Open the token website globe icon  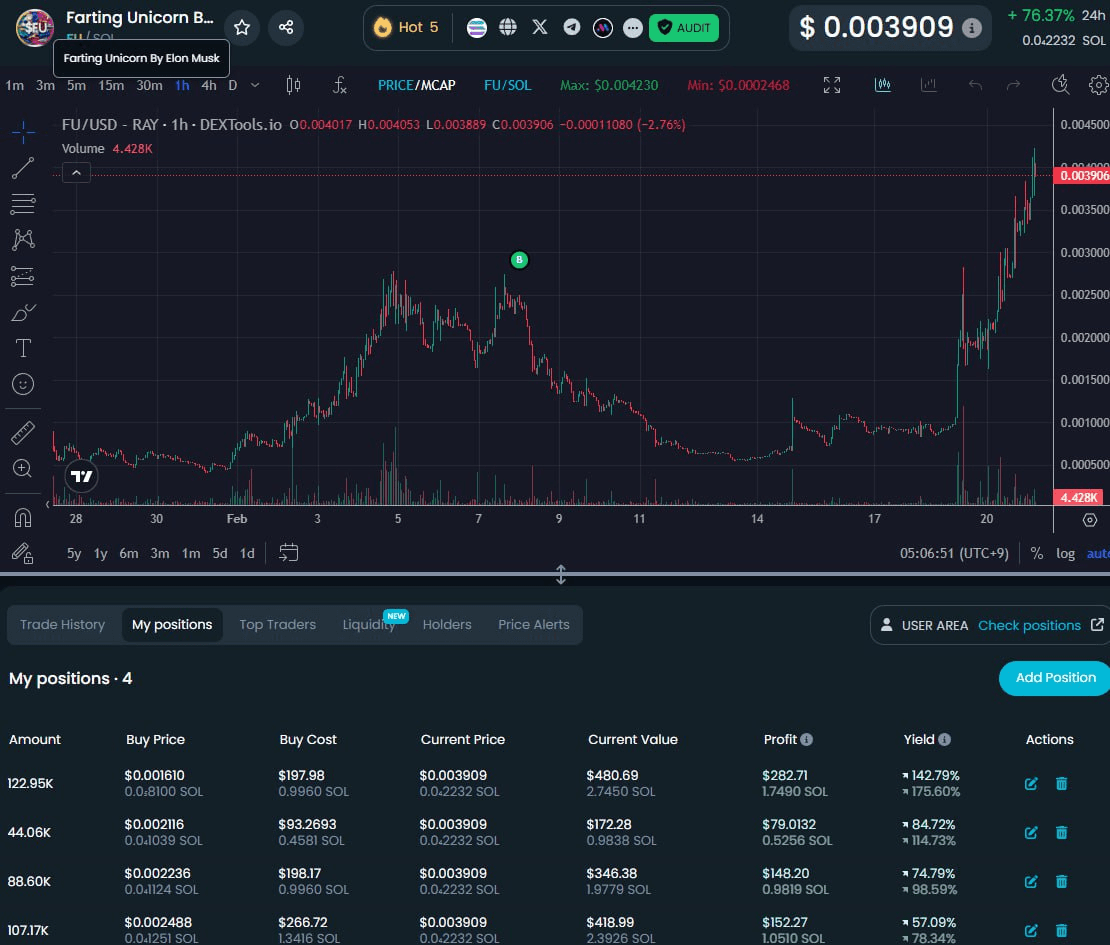coord(508,28)
